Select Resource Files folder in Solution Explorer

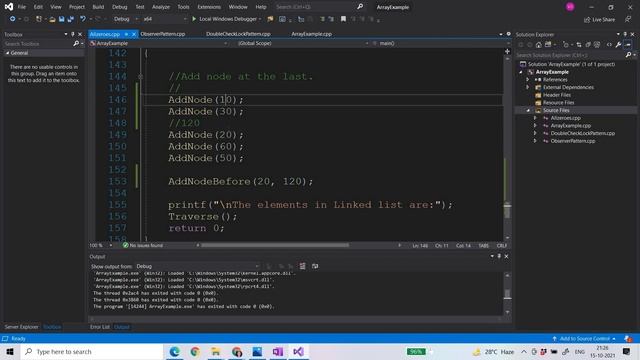tap(558, 103)
